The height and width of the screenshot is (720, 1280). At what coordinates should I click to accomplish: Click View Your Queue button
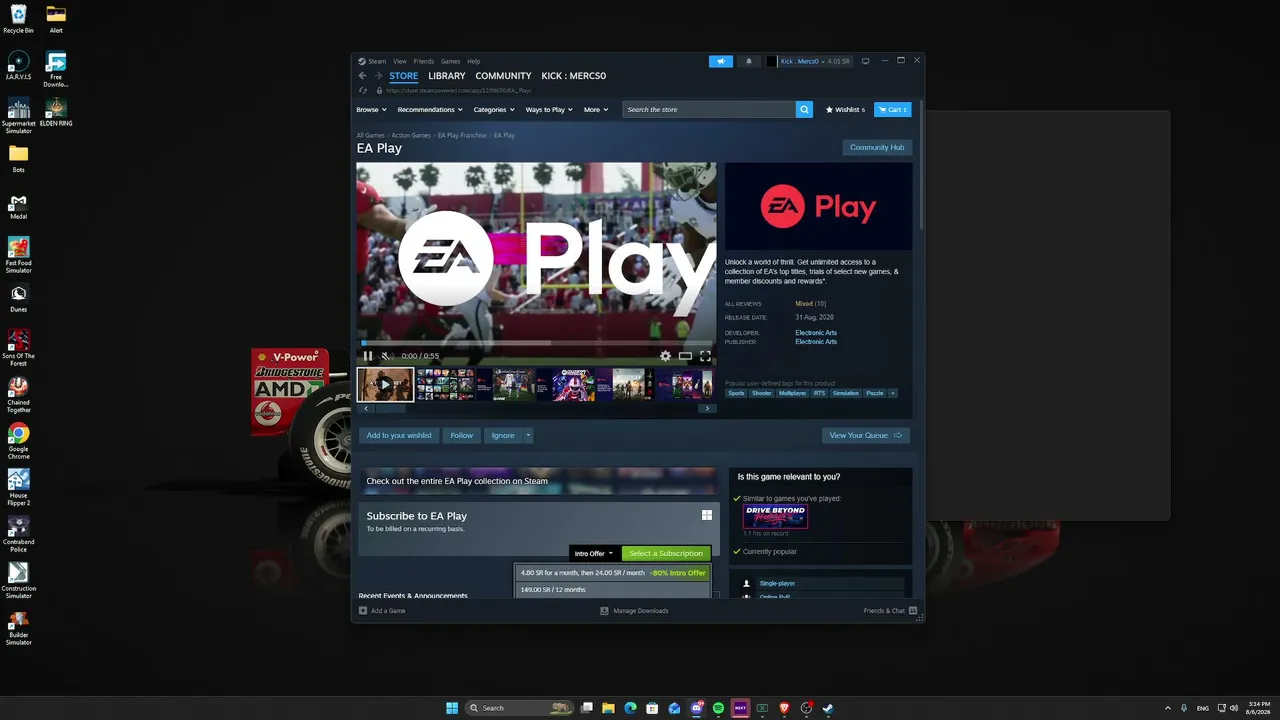[x=866, y=435]
